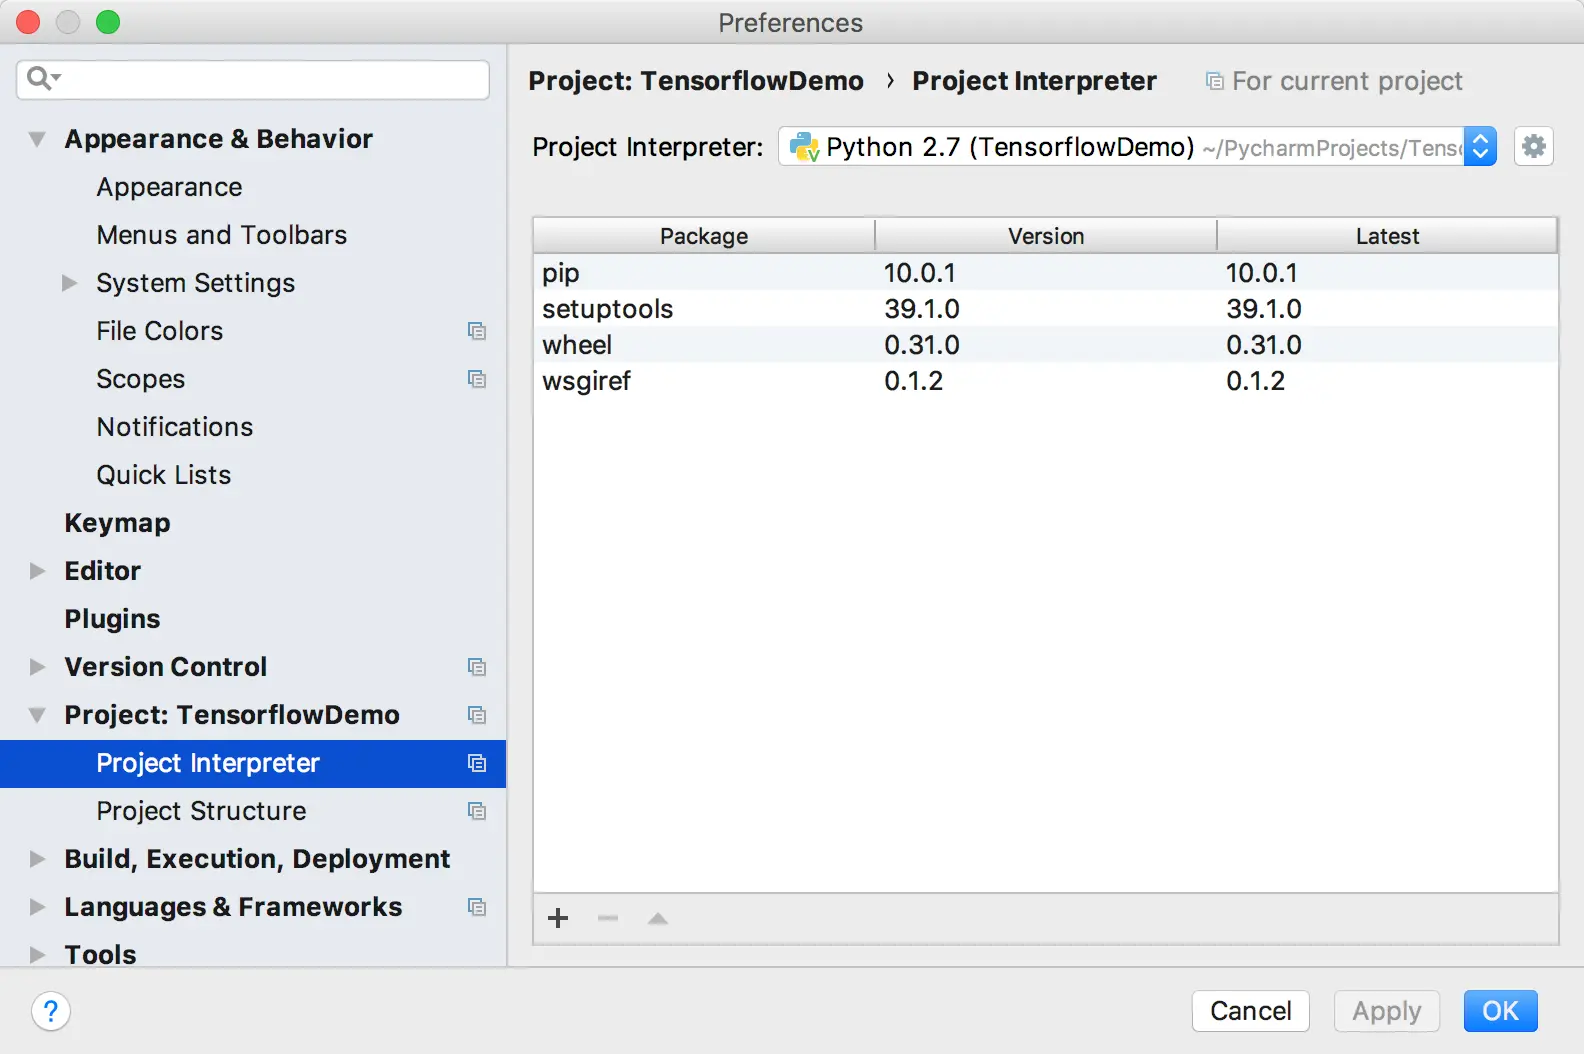This screenshot has height=1054, width=1584.
Task: Click the project-level icon beside Version Control
Action: click(477, 667)
